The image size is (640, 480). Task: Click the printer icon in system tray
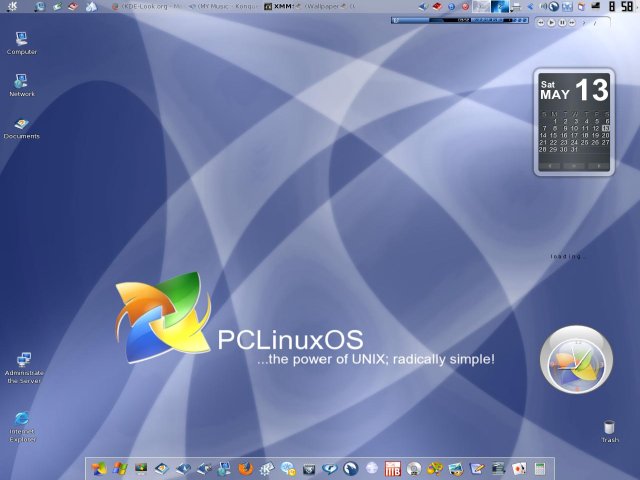[516, 6]
